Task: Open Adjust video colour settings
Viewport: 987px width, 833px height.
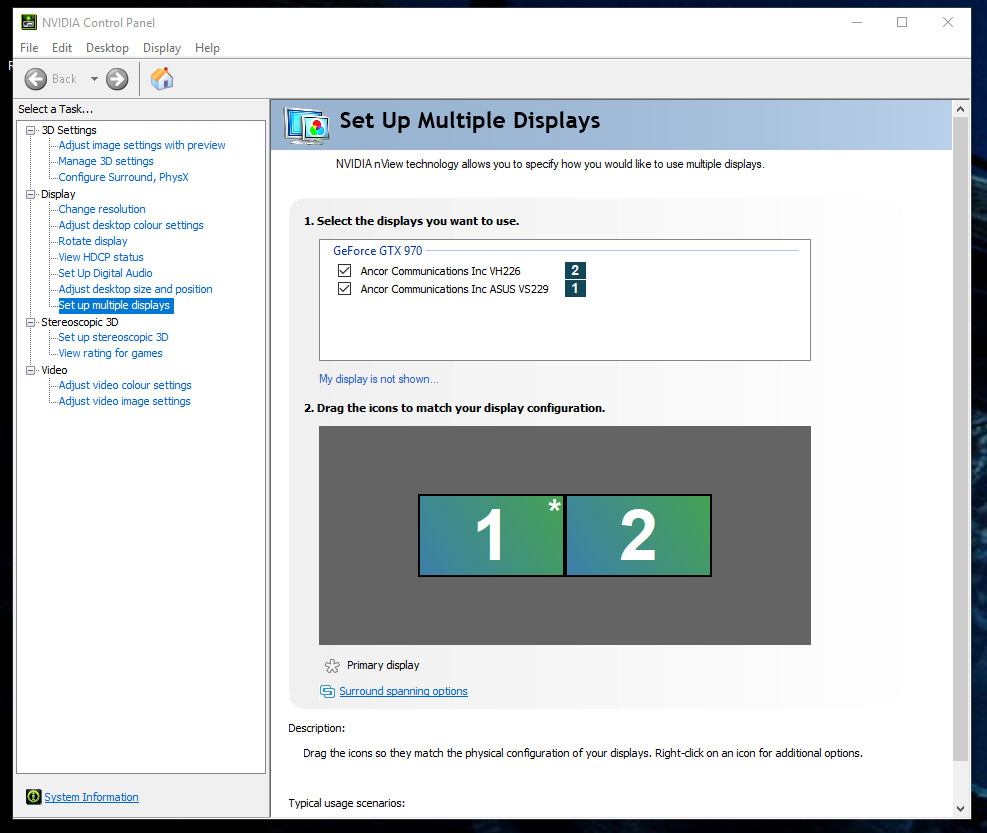Action: coord(125,385)
